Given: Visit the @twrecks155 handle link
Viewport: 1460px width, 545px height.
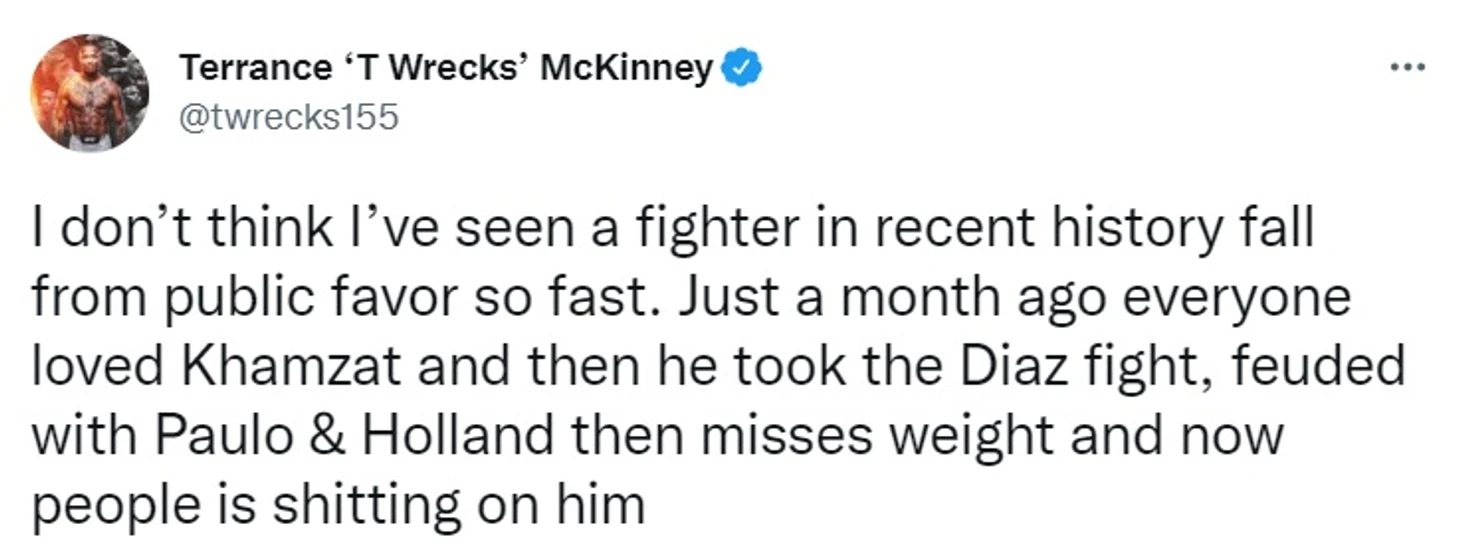Looking at the screenshot, I should (x=289, y=118).
